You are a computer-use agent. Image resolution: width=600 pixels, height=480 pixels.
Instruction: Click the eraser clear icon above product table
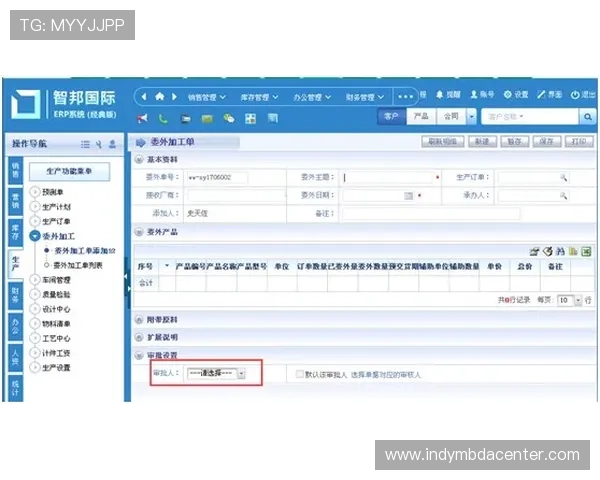[548, 251]
